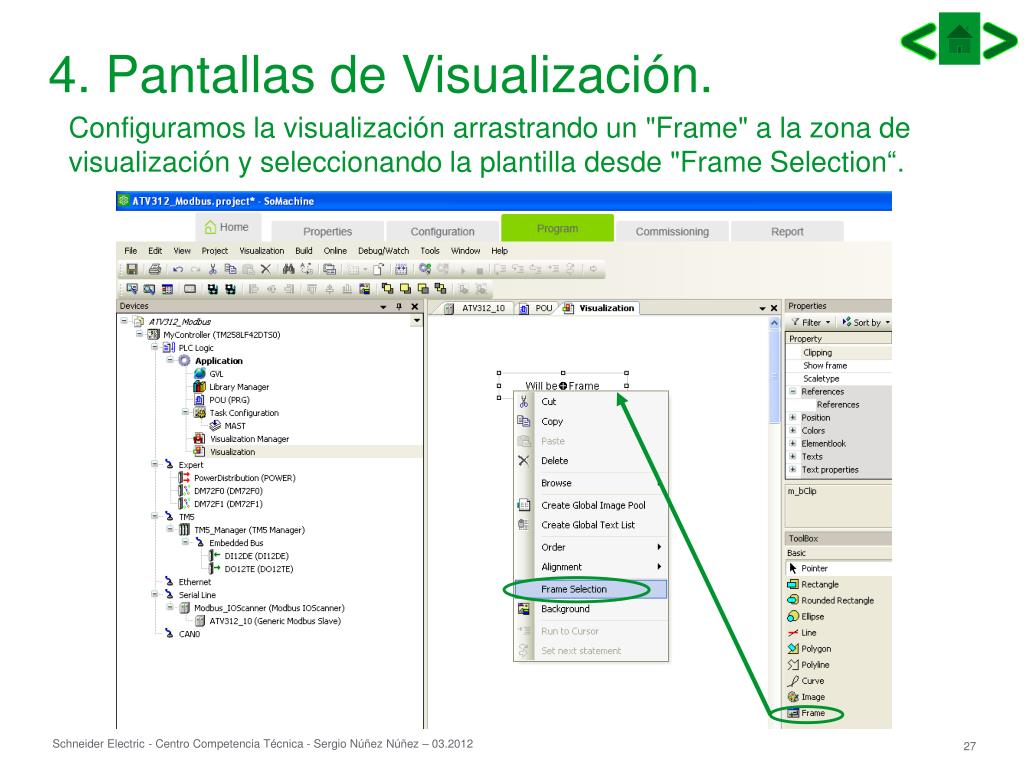Switch to the ATV312_10 editor tab
Viewport: 1024px width, 768px height.
[477, 308]
